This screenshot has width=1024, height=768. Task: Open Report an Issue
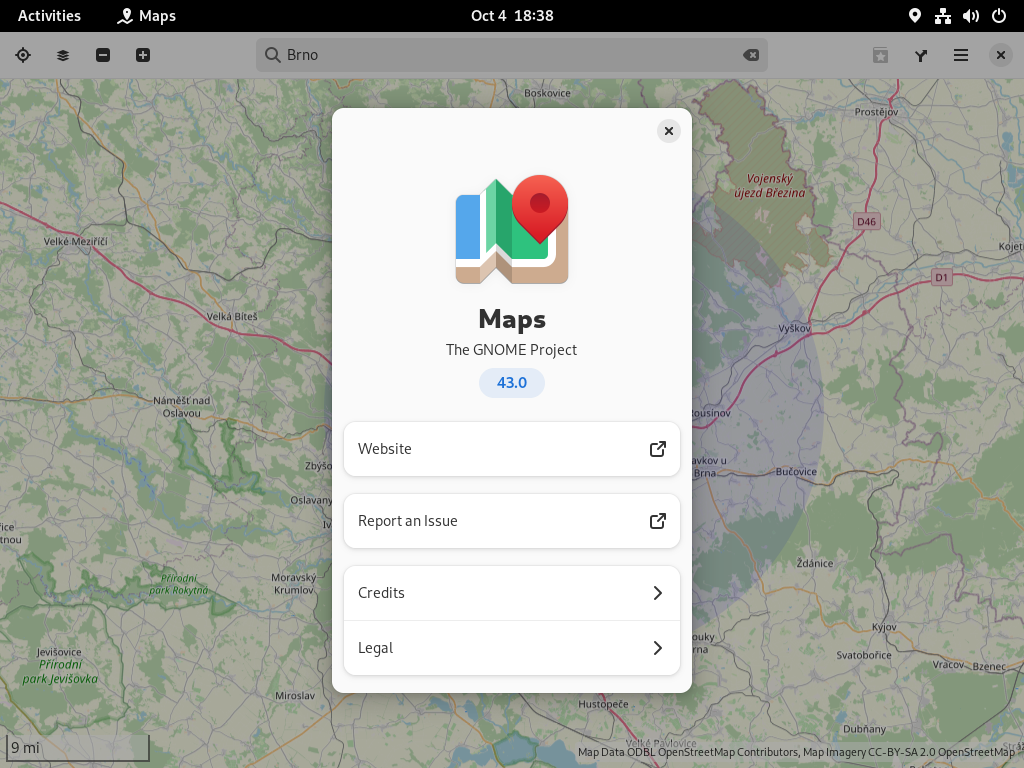512,520
